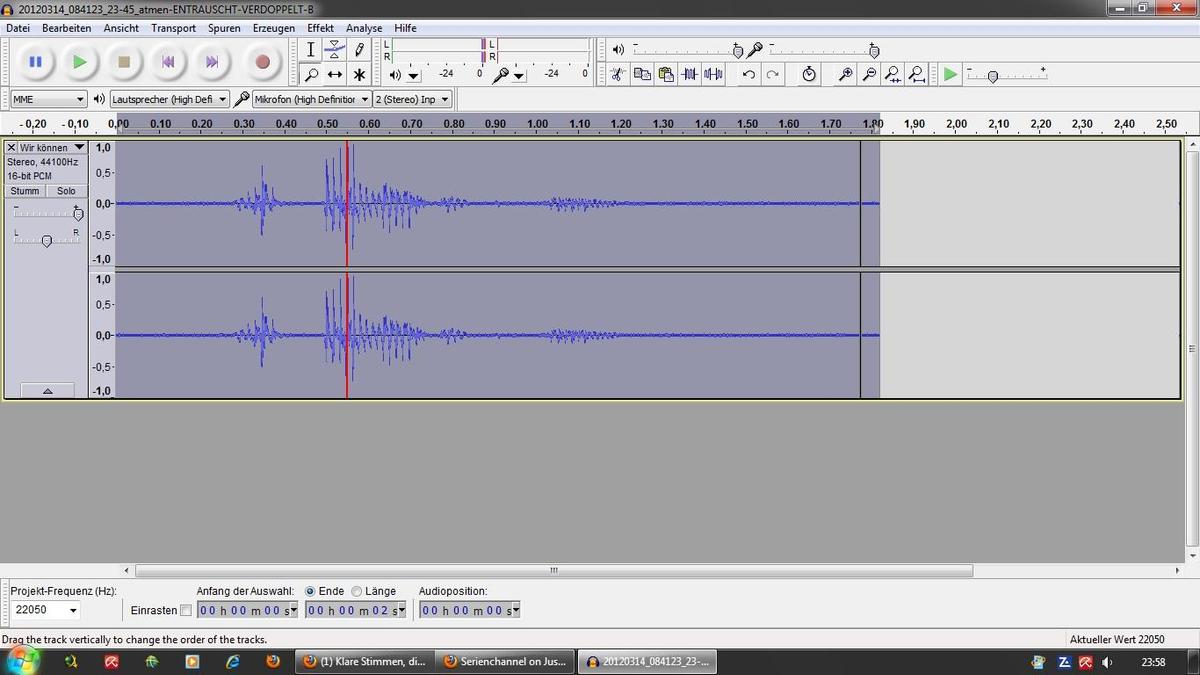1200x675 pixels.
Task: Click the Paste clipboard icon
Action: tap(665, 74)
